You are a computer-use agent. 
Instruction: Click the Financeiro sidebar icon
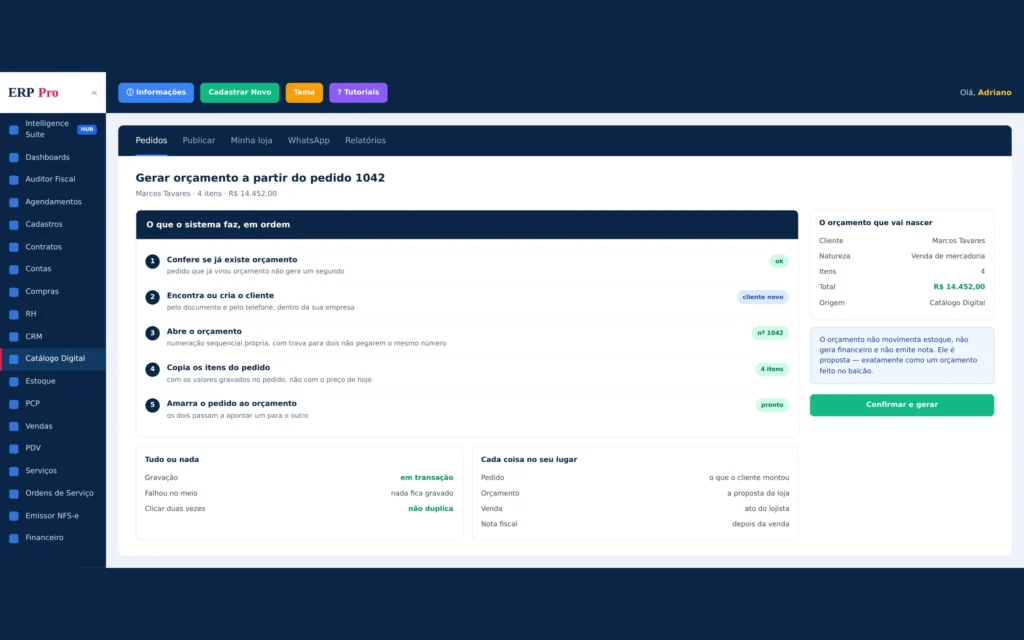(14, 538)
